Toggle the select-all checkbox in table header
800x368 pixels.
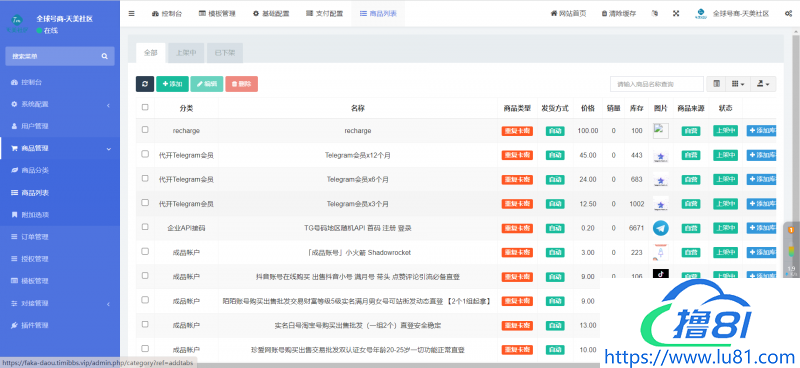145,107
